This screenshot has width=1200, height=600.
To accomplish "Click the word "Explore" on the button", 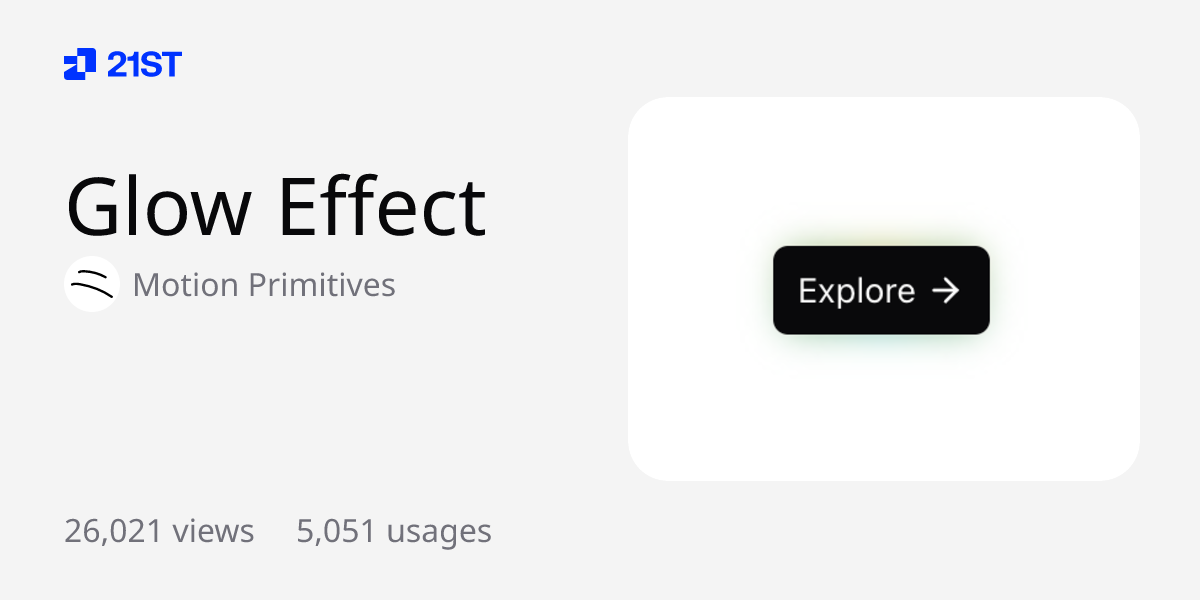I will [x=856, y=291].
